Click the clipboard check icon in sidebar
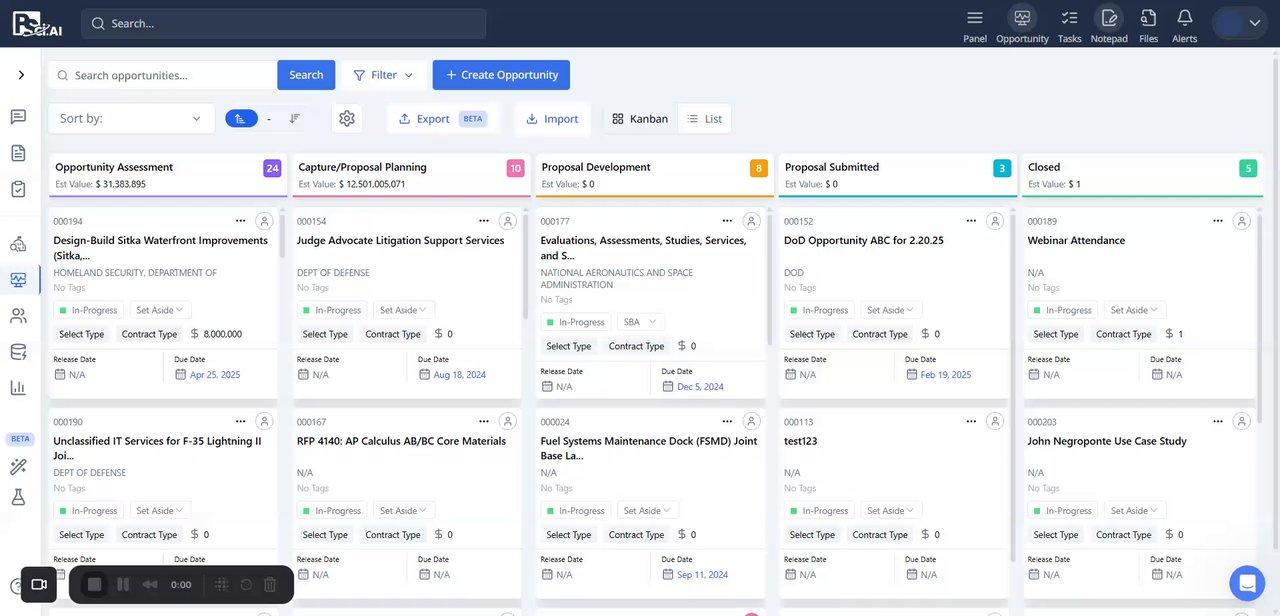Screen dimensions: 1280x616 18,189
